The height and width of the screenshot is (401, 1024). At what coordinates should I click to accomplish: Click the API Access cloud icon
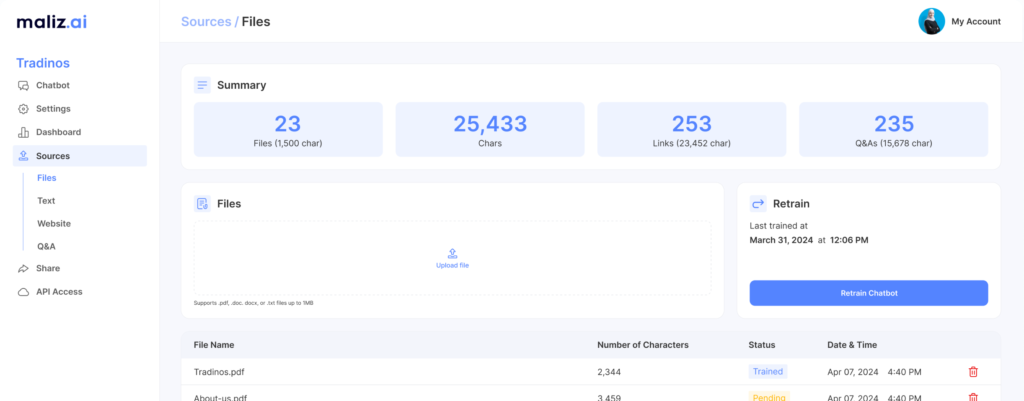(23, 292)
